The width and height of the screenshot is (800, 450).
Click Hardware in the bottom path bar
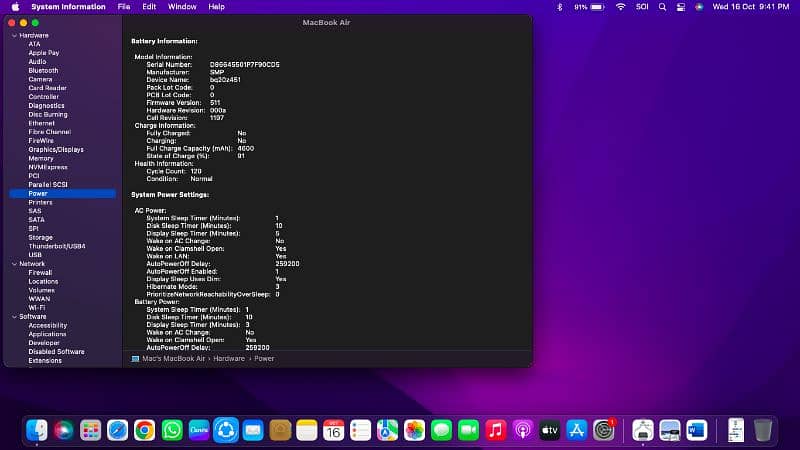tap(228, 358)
